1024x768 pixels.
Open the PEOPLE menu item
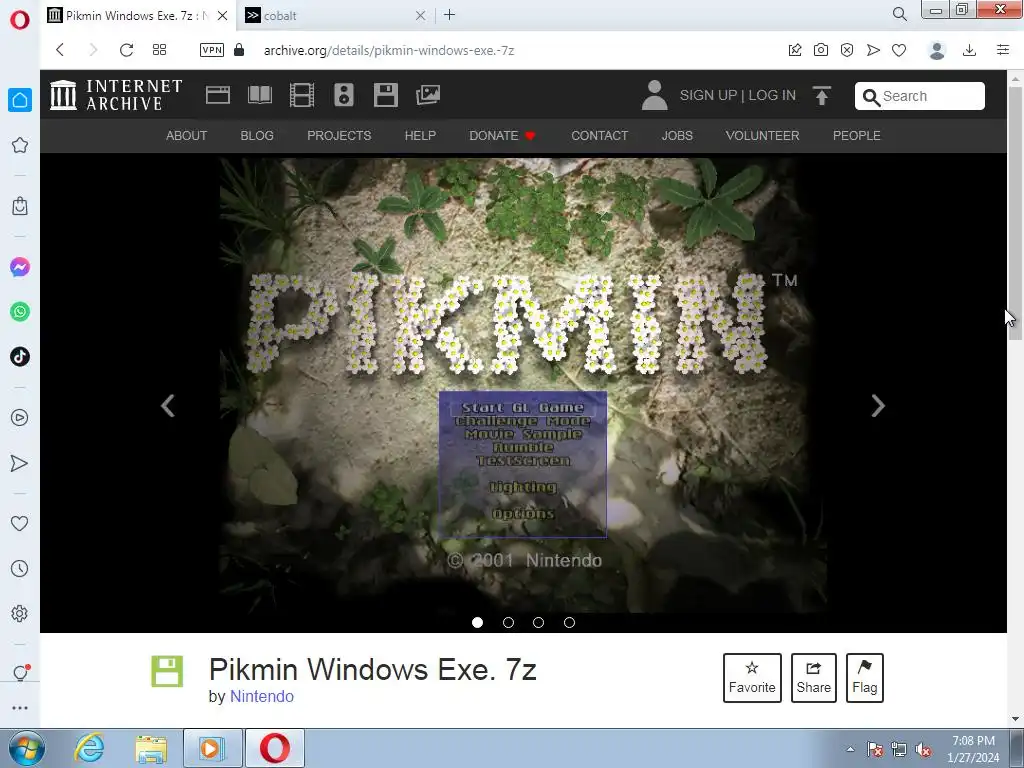click(856, 135)
